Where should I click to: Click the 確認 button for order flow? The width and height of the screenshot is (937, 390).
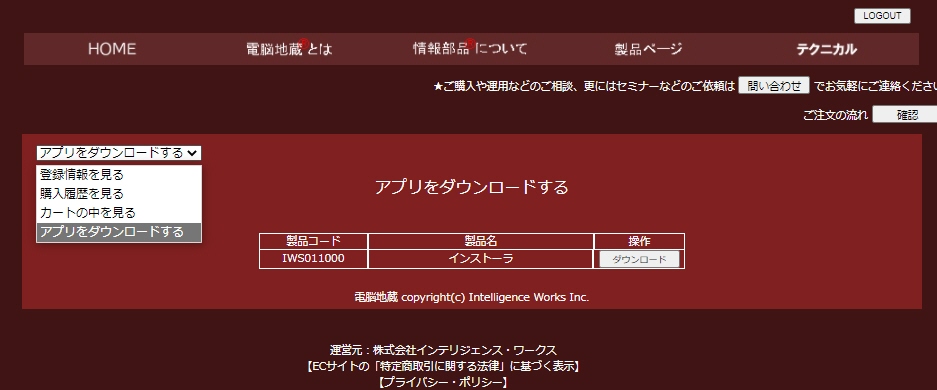click(x=905, y=115)
